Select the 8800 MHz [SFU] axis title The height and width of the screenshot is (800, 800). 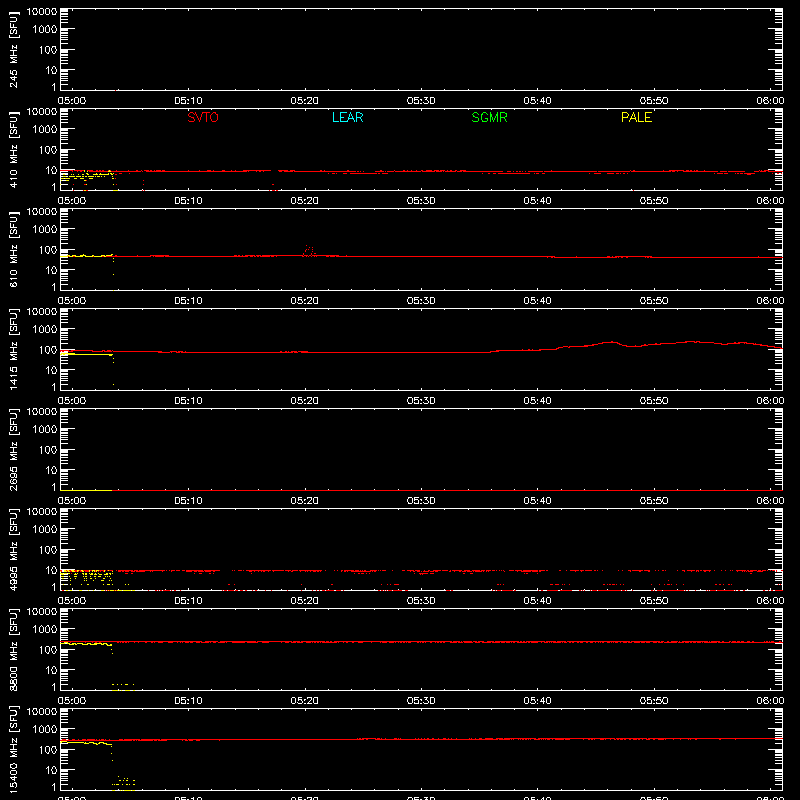(x=13, y=649)
